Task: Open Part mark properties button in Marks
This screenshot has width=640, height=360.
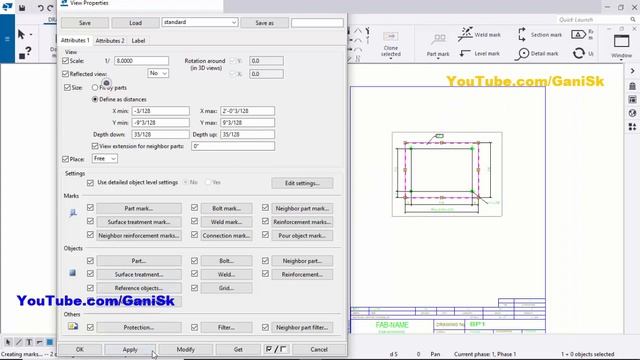Action: coord(139,208)
